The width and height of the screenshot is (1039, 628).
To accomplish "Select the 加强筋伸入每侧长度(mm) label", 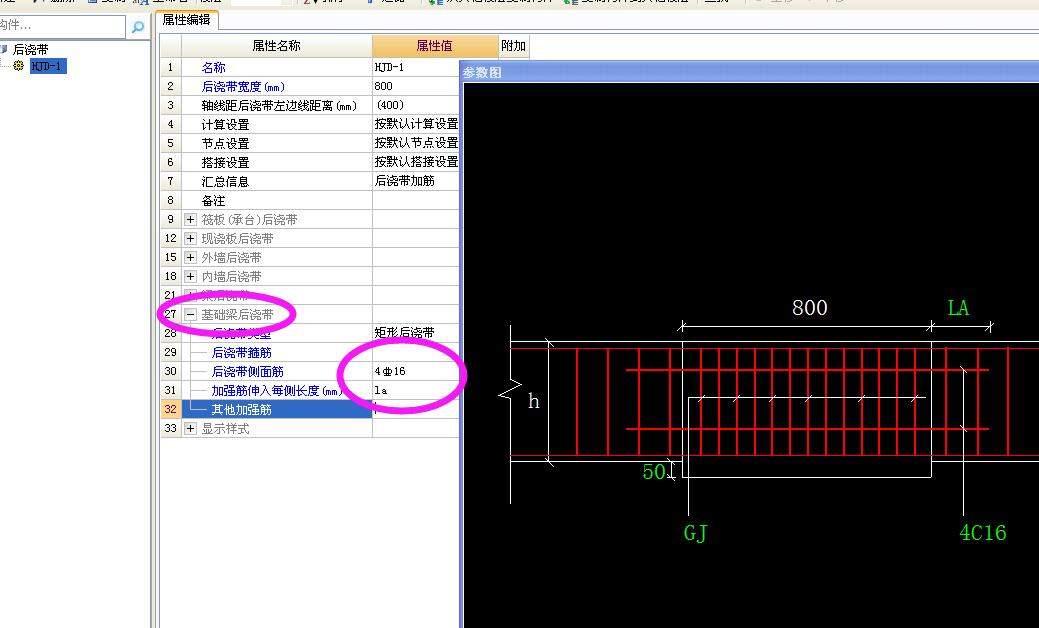I will click(276, 391).
